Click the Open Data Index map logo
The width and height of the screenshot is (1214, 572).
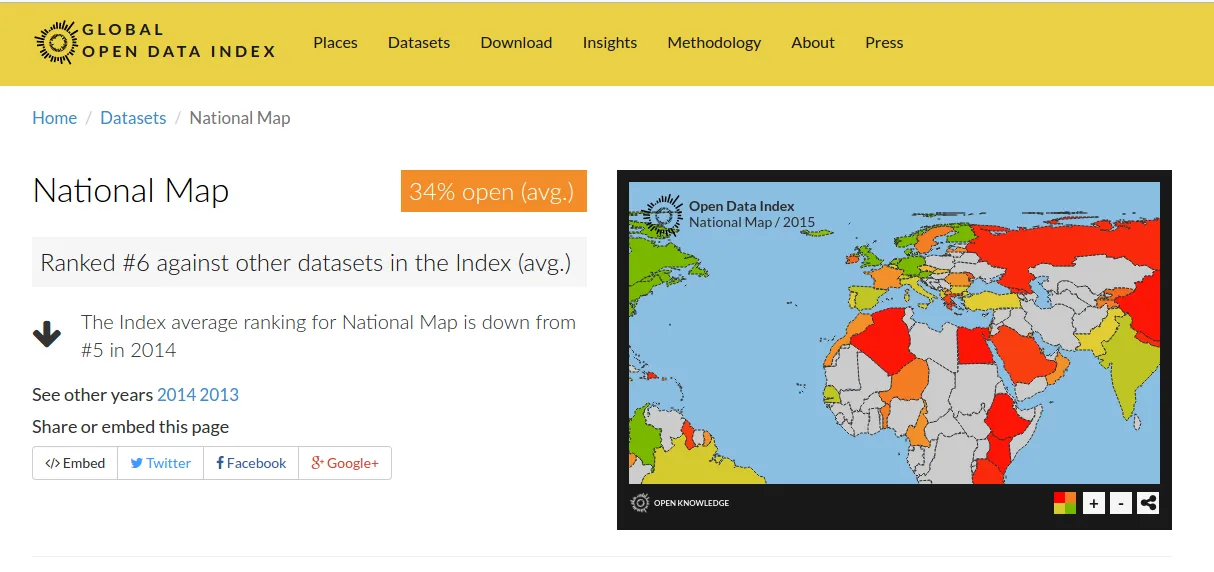pyautogui.click(x=662, y=214)
